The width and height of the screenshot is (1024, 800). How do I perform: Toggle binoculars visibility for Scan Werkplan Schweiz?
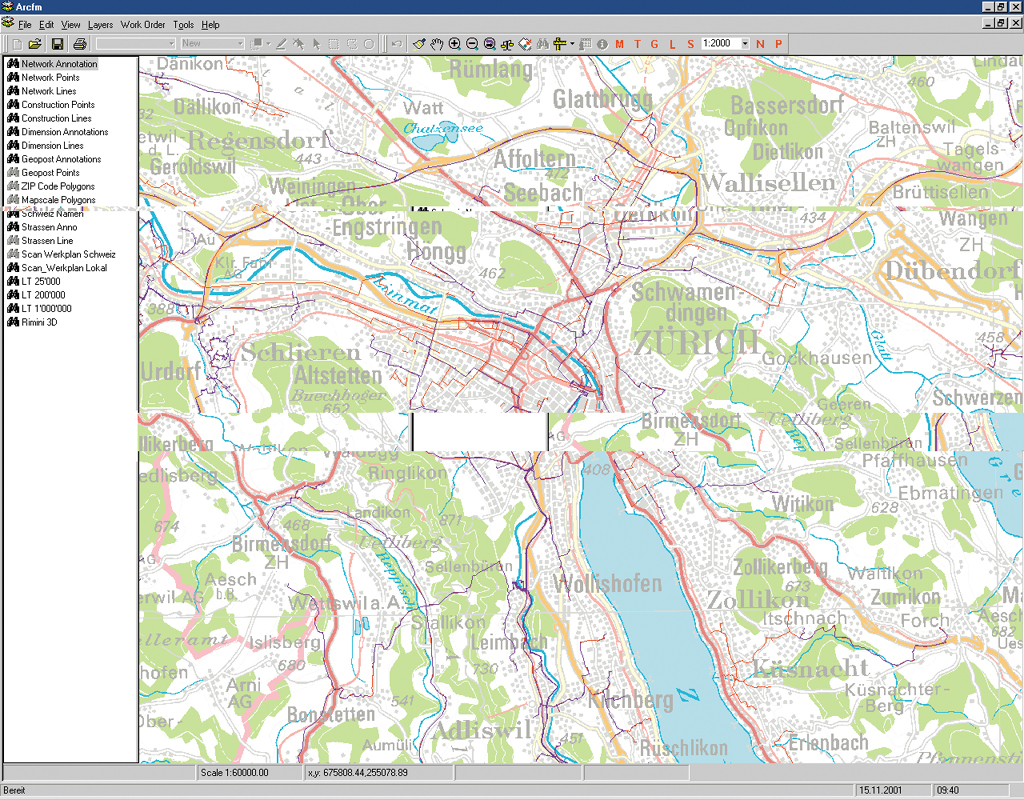click(x=12, y=254)
